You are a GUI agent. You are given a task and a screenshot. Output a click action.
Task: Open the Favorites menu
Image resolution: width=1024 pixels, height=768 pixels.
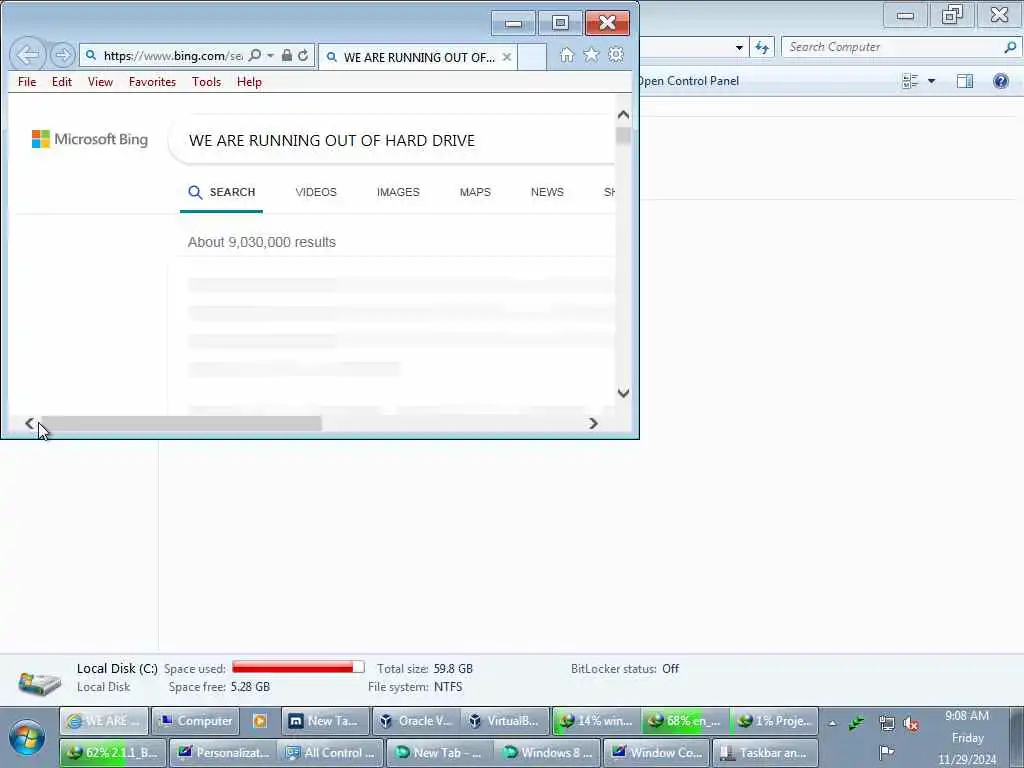pyautogui.click(x=152, y=82)
